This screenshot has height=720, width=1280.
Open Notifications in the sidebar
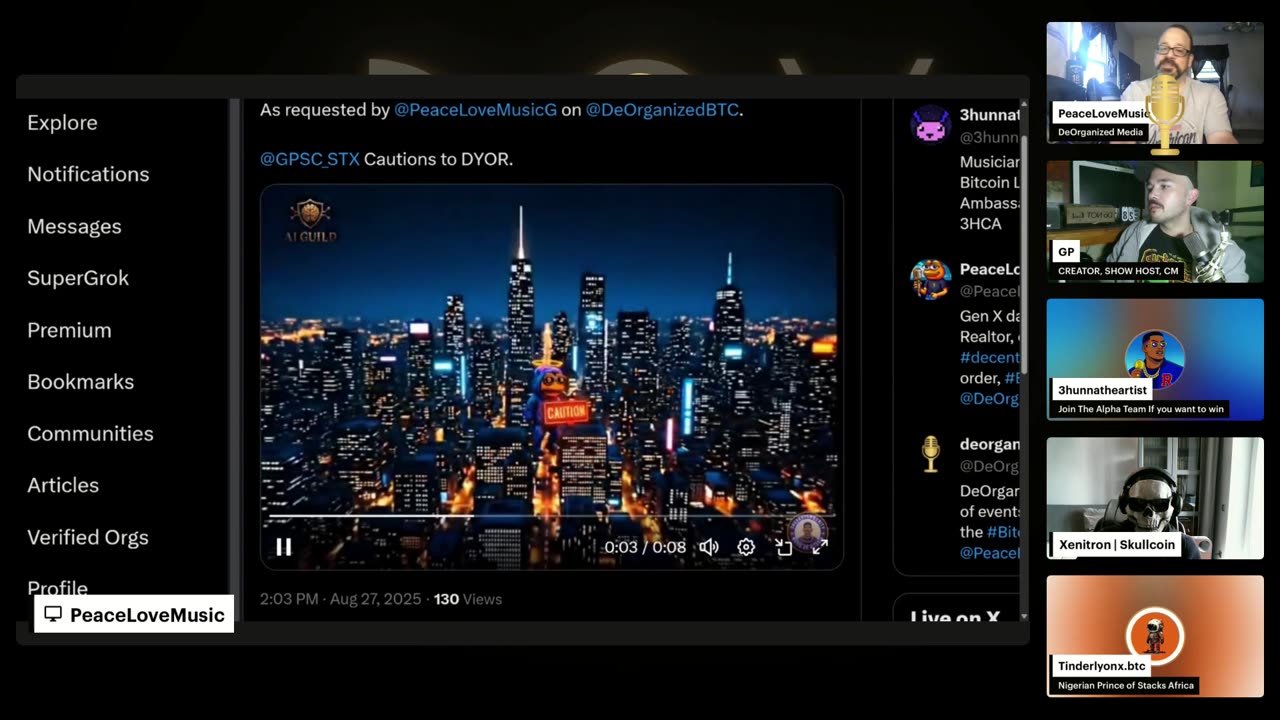(x=88, y=174)
